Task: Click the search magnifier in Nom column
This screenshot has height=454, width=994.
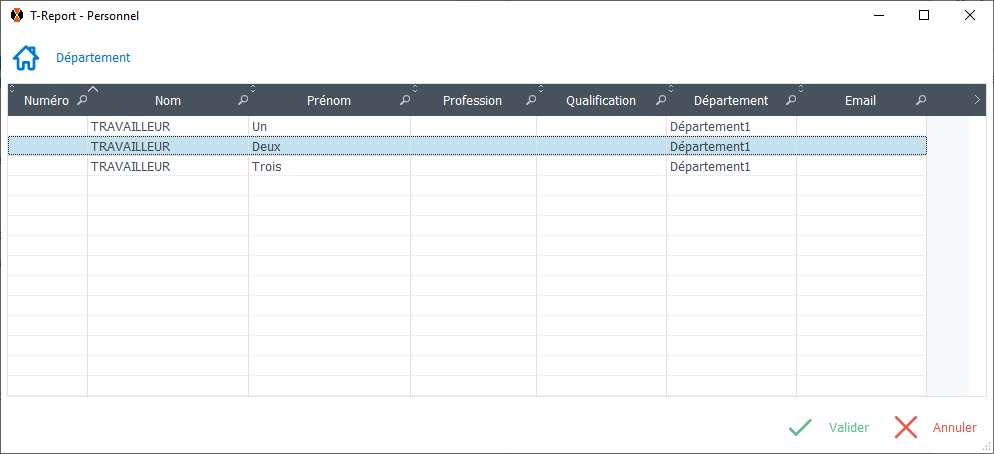Action: click(242, 101)
